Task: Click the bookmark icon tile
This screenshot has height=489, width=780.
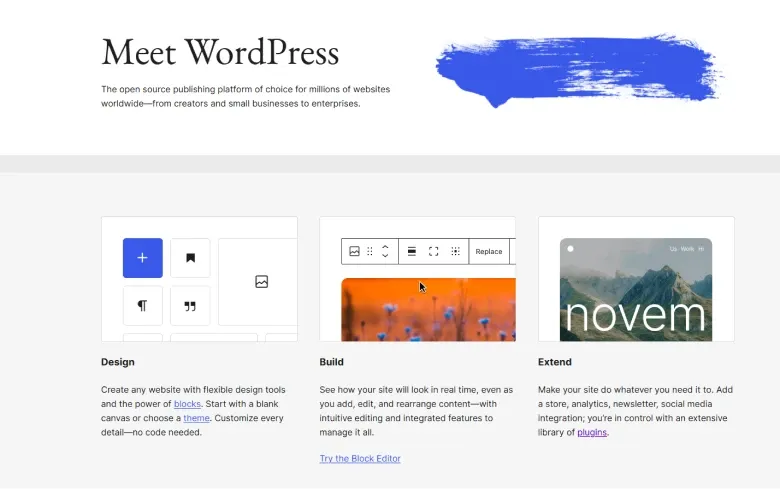Action: pyautogui.click(x=190, y=258)
